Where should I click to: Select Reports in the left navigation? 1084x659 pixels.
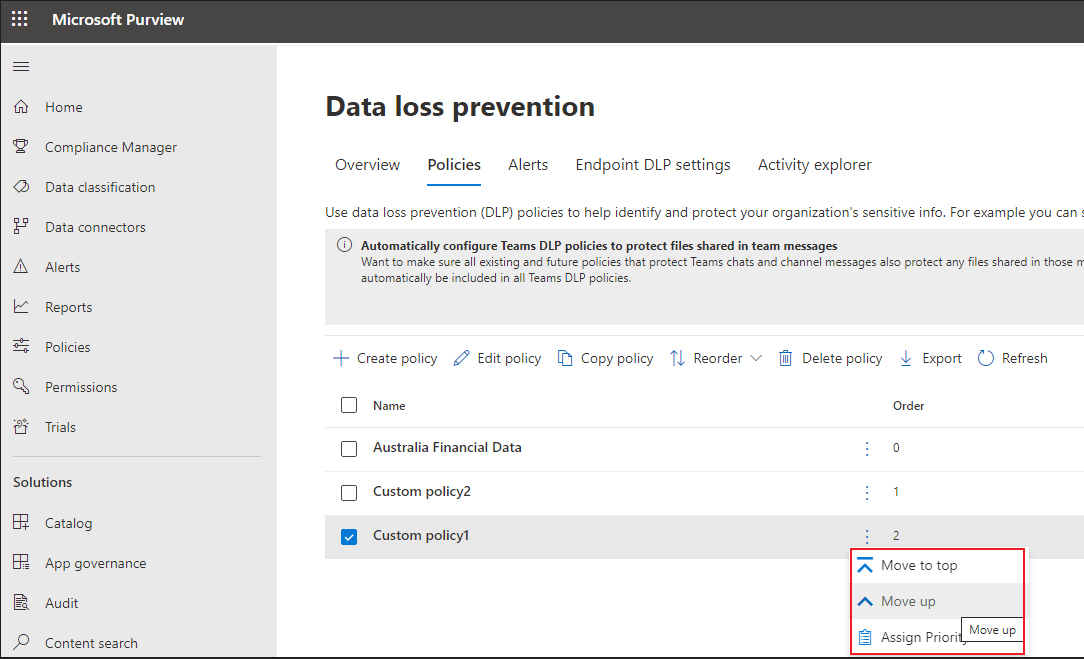[70, 306]
